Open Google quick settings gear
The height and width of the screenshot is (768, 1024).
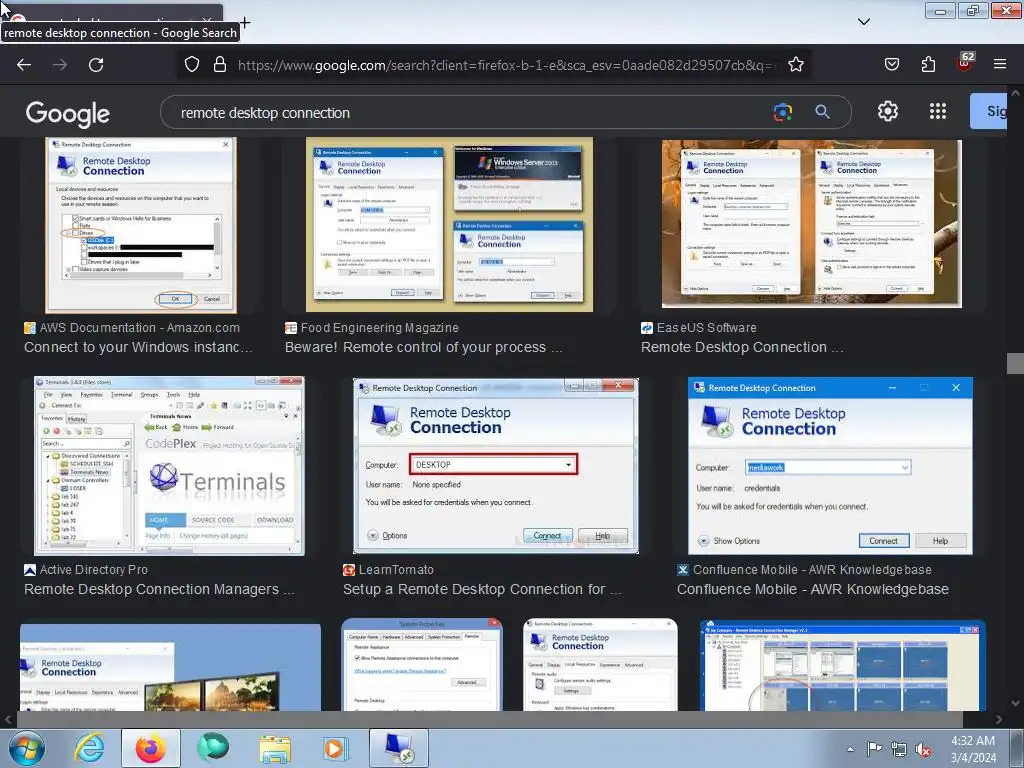(x=888, y=111)
